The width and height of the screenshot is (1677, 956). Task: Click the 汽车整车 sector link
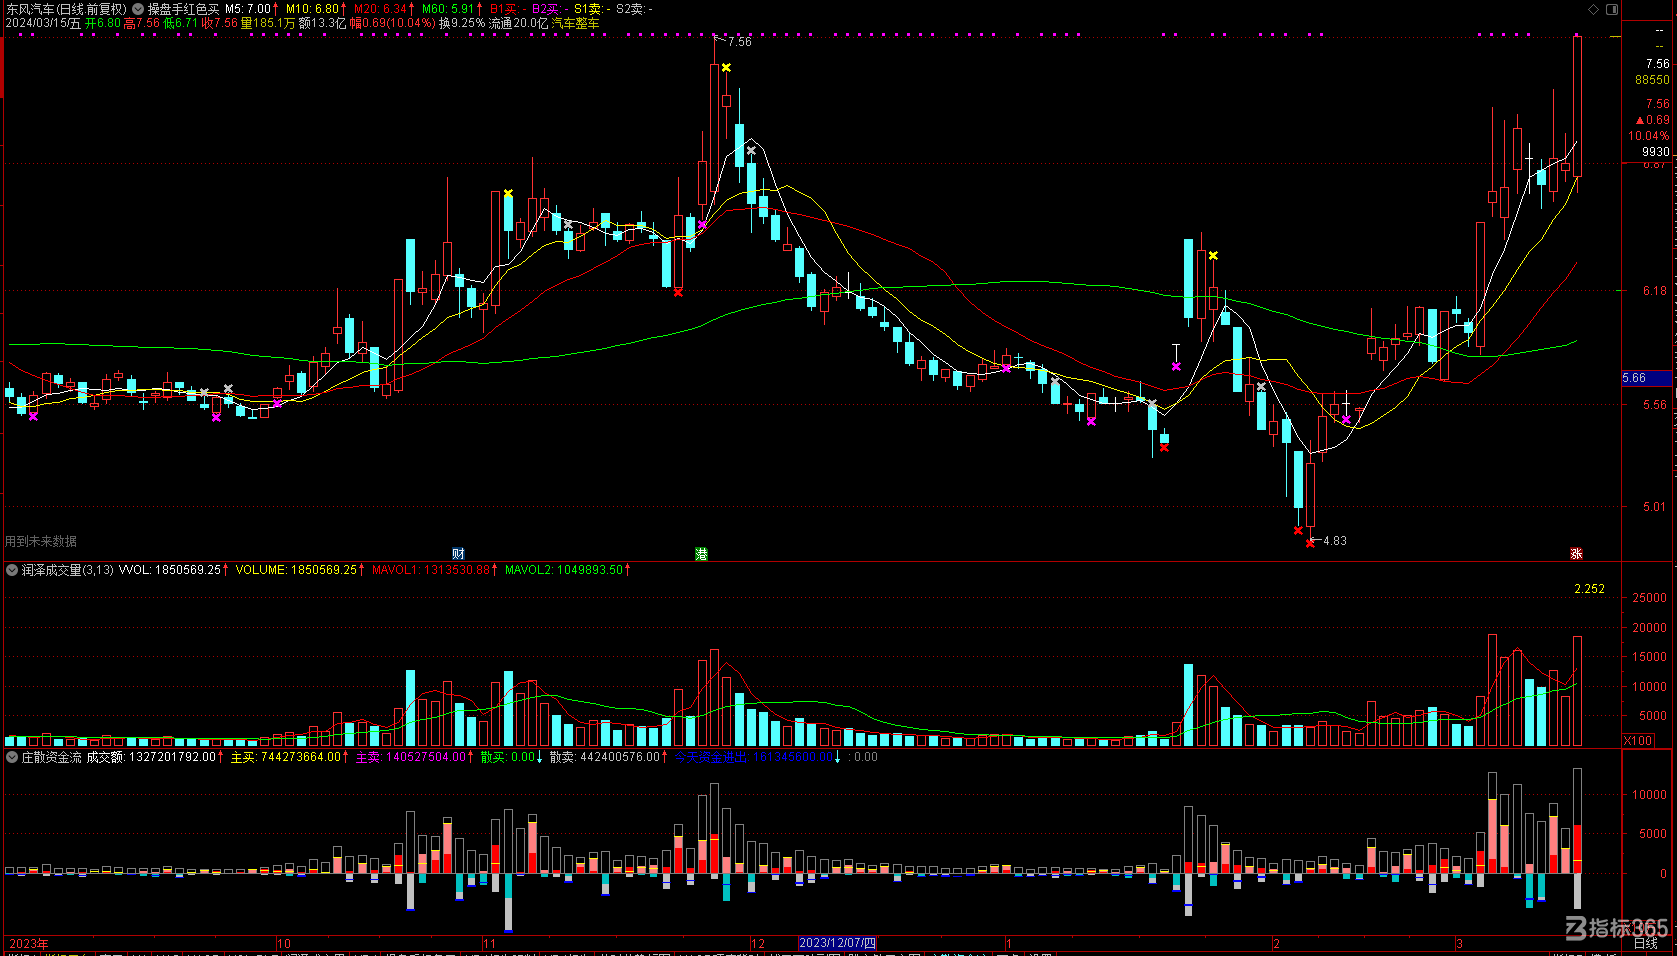coord(576,23)
